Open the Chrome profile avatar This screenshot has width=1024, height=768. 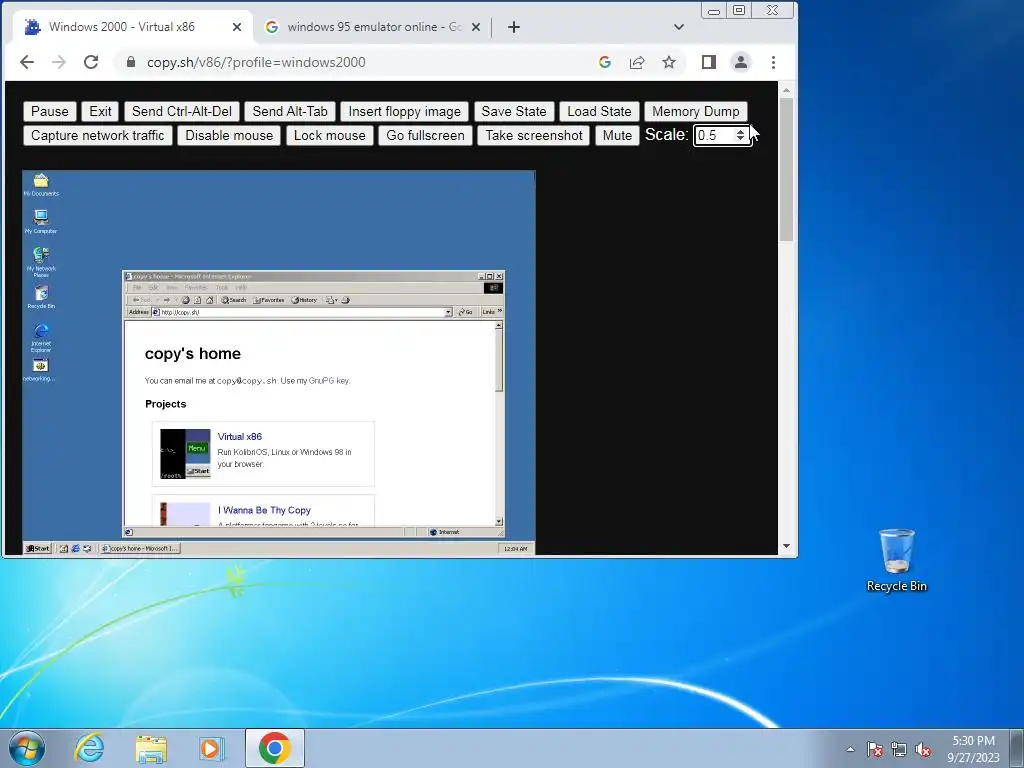point(741,62)
